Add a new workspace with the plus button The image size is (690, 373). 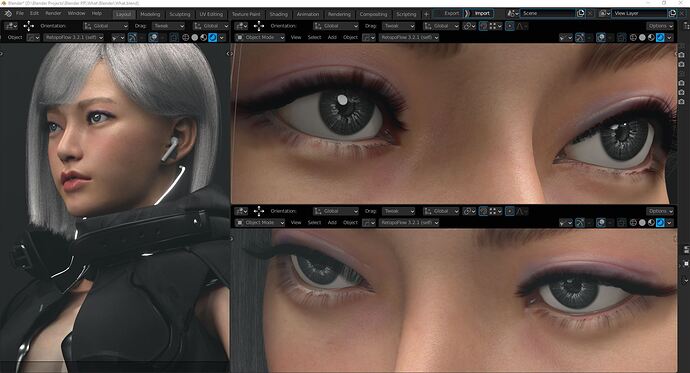tap(426, 14)
